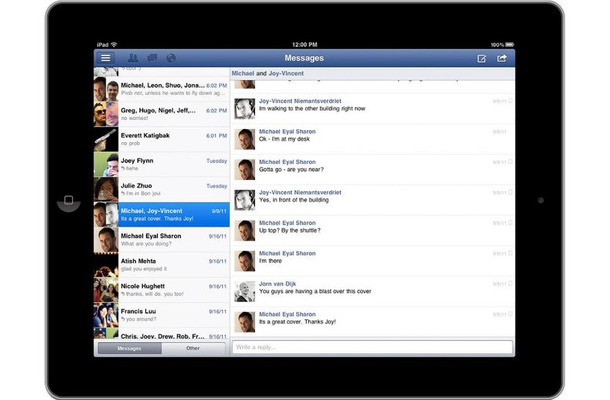Open the messages bubble icon in header

click(x=152, y=58)
